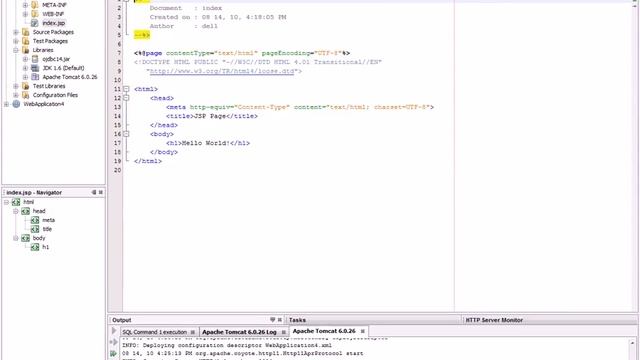Click the 'Deploying configuration descriptor' log line
Screen dimensions: 640x360
click(227, 345)
